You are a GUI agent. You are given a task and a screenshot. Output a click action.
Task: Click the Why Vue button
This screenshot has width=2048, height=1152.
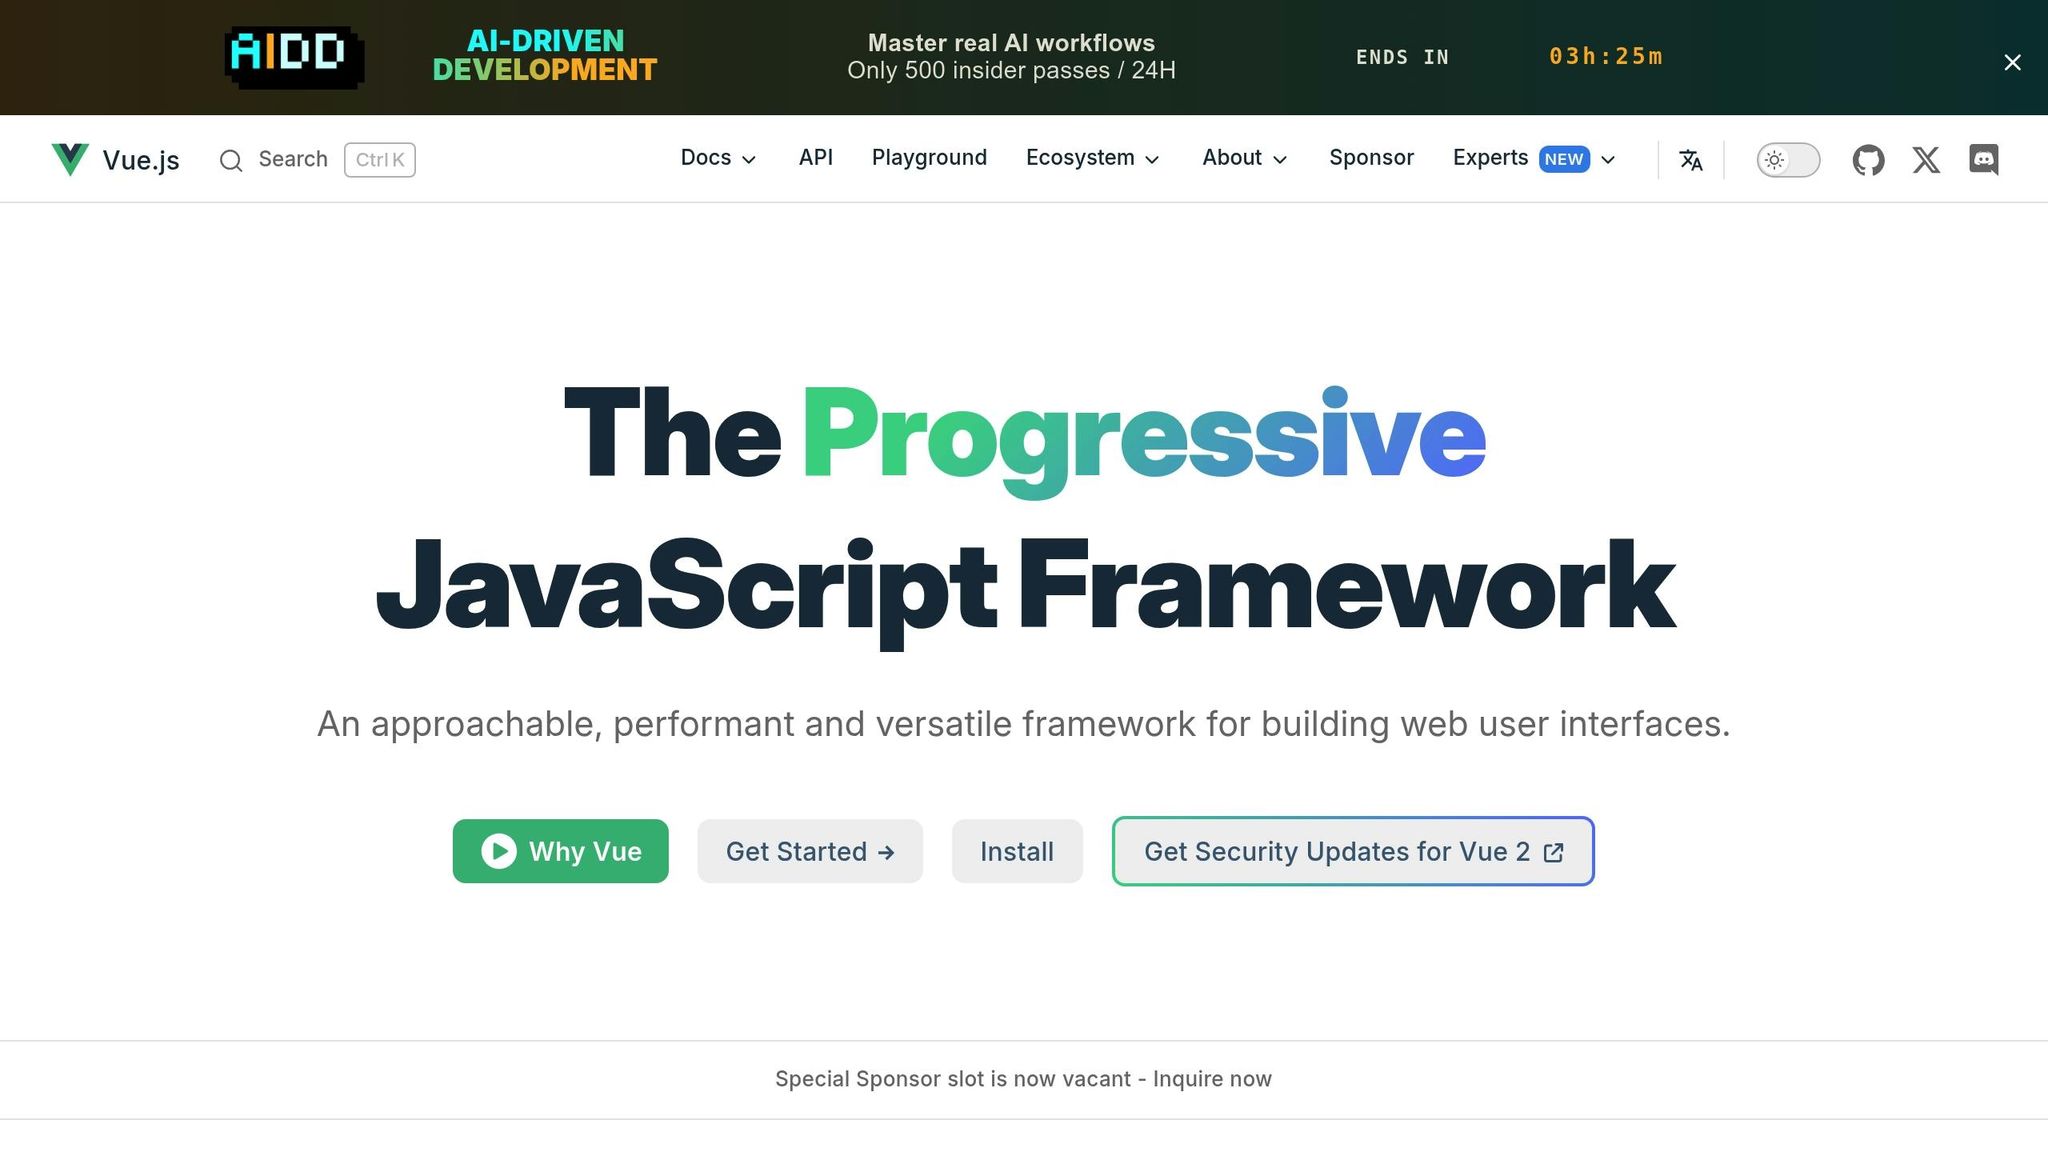click(560, 851)
